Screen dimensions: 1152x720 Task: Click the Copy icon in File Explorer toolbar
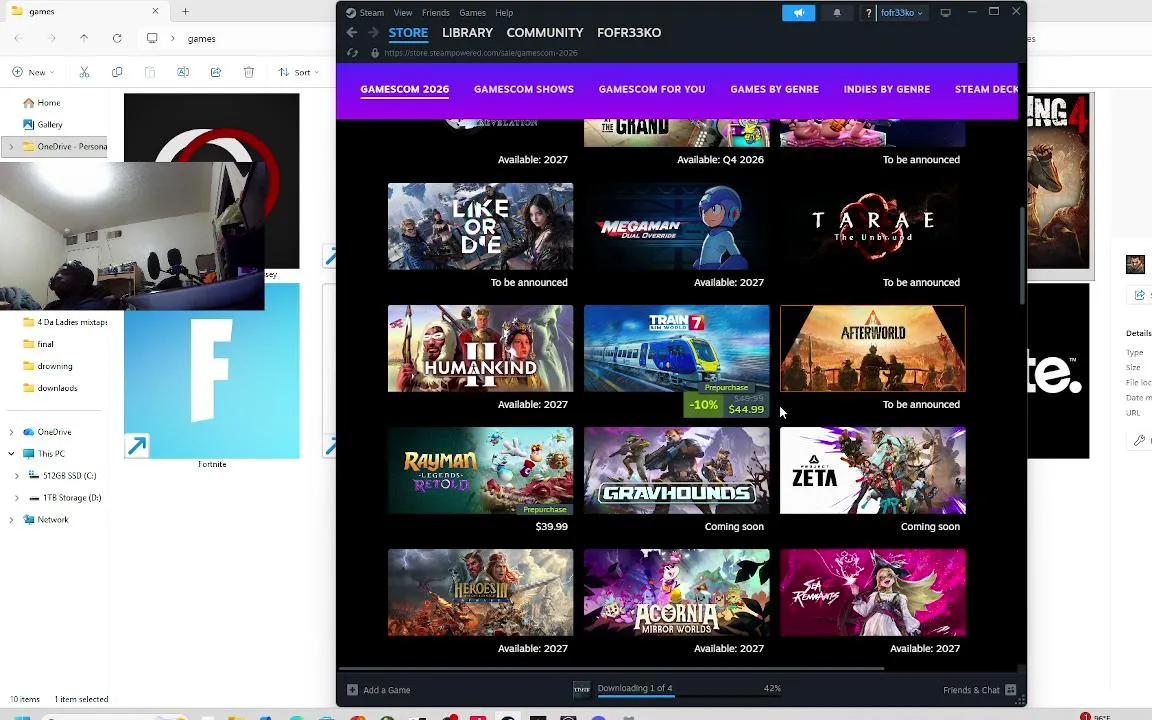[117, 72]
